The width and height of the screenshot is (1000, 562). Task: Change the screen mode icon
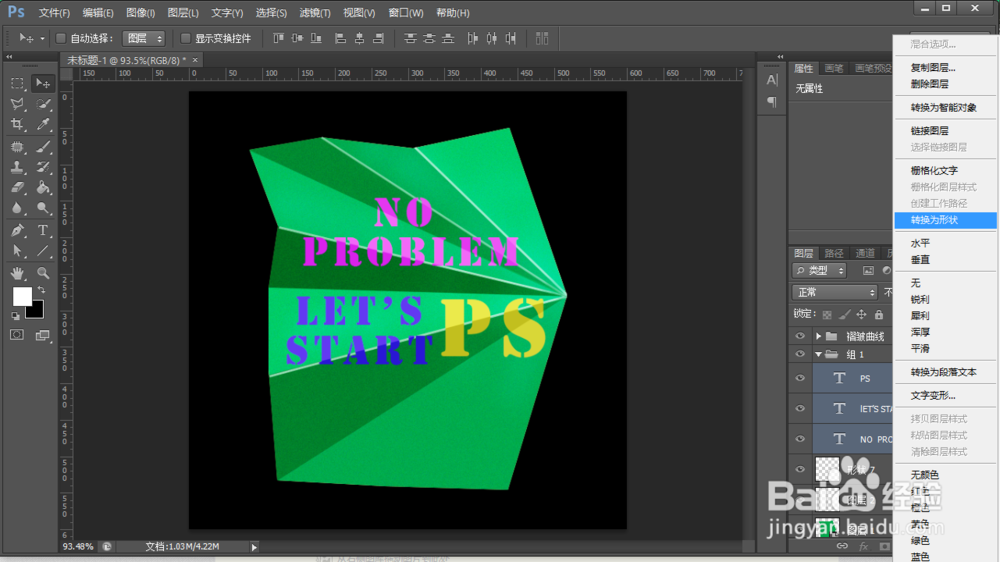[x=43, y=335]
